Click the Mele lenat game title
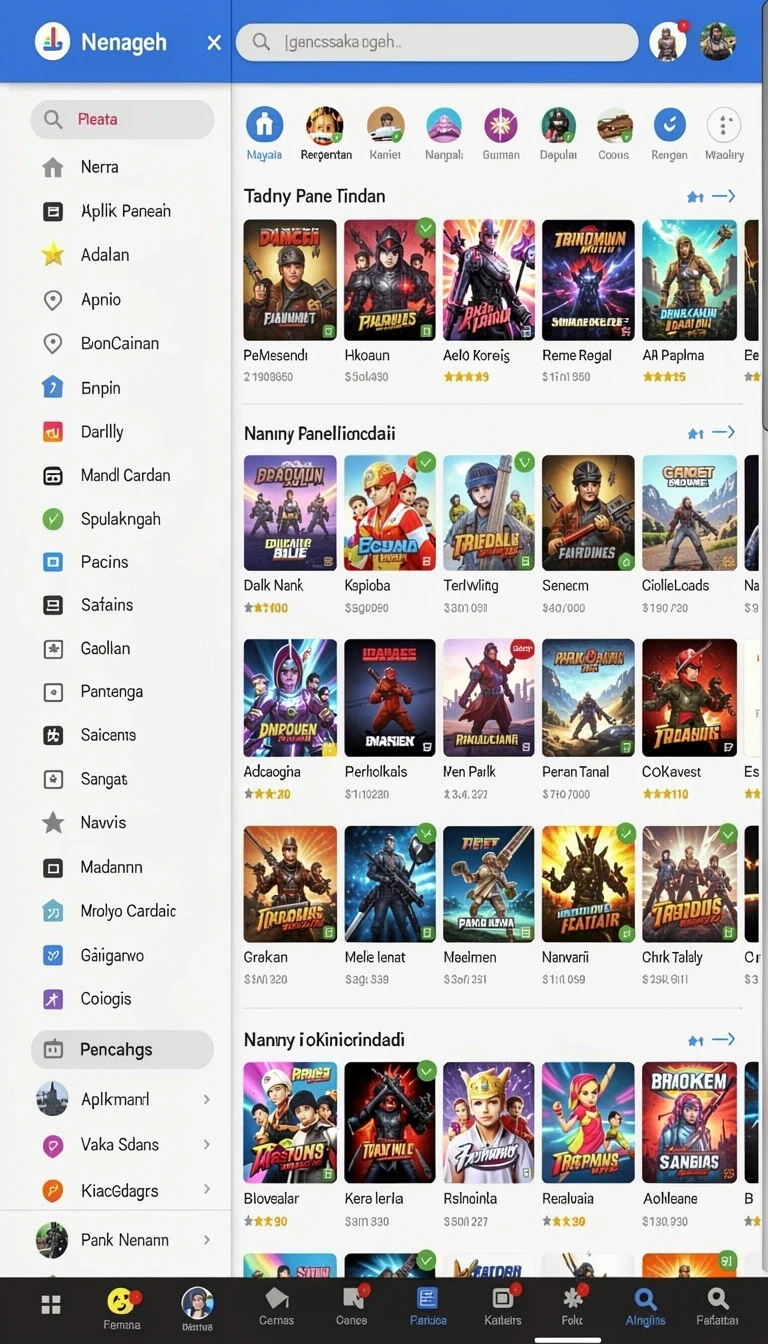 [375, 957]
